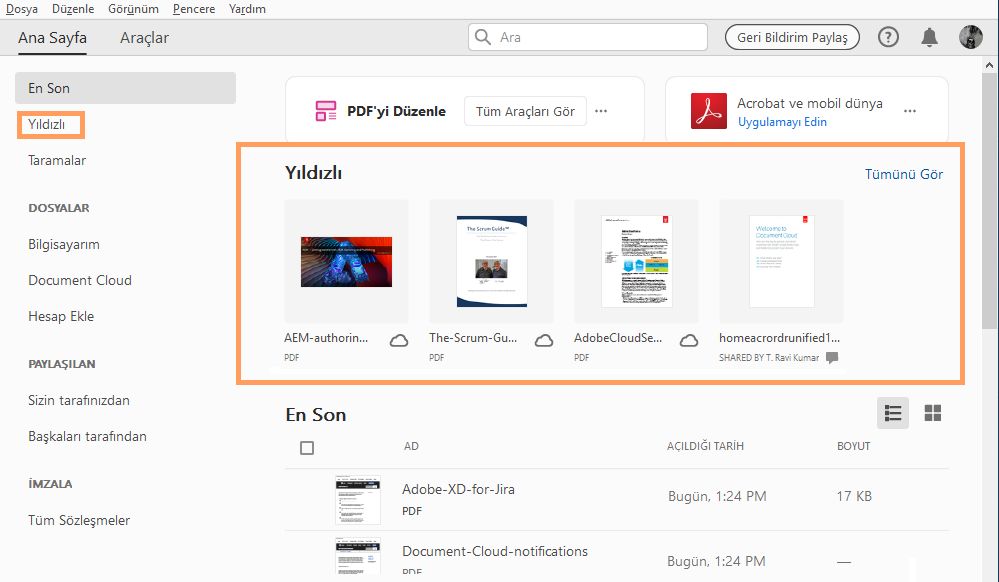Image resolution: width=999 pixels, height=582 pixels.
Task: Click the Document-Cloud-notifications row thumbnail
Action: (357, 555)
